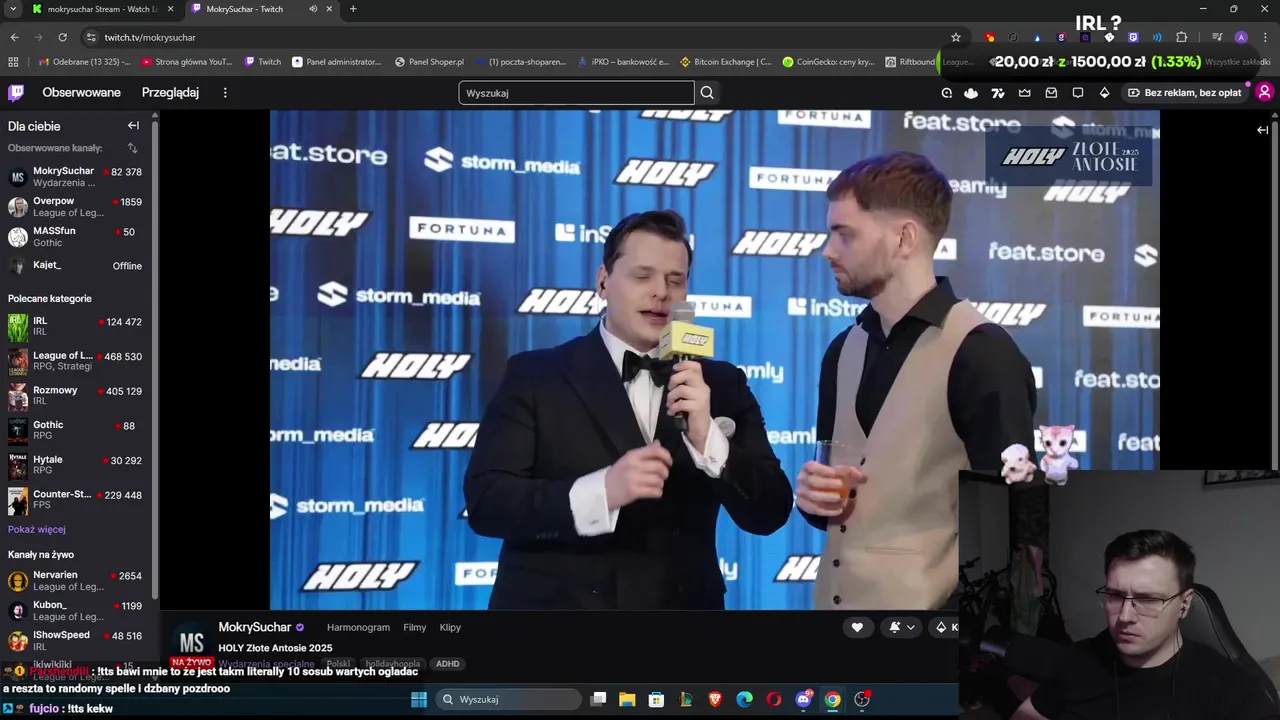Go back using the browser back arrow
This screenshot has width=1280, height=720.
click(x=14, y=37)
